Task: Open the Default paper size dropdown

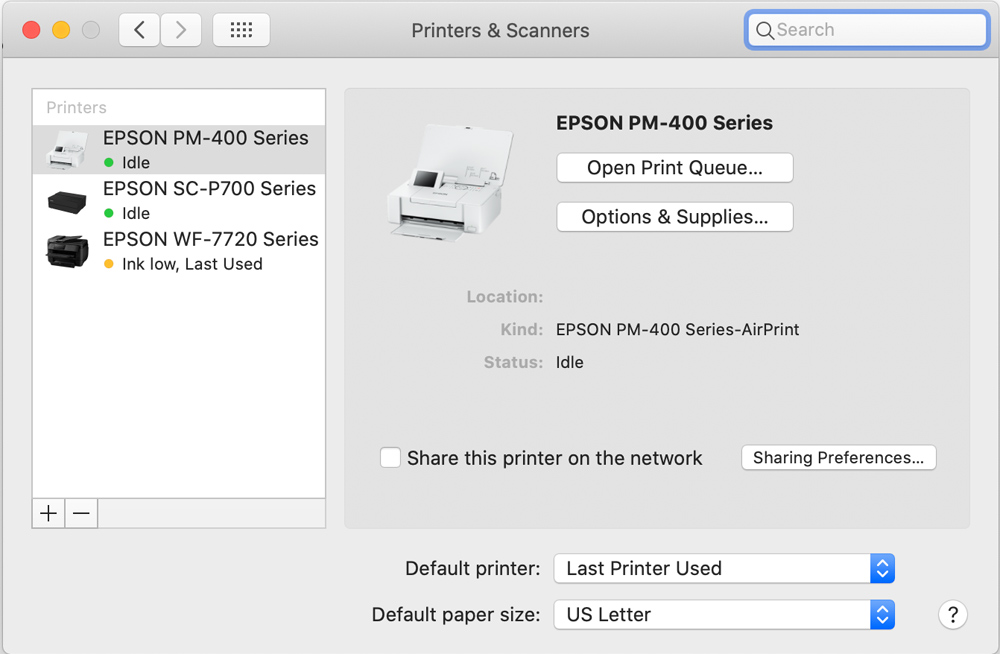Action: tap(724, 614)
